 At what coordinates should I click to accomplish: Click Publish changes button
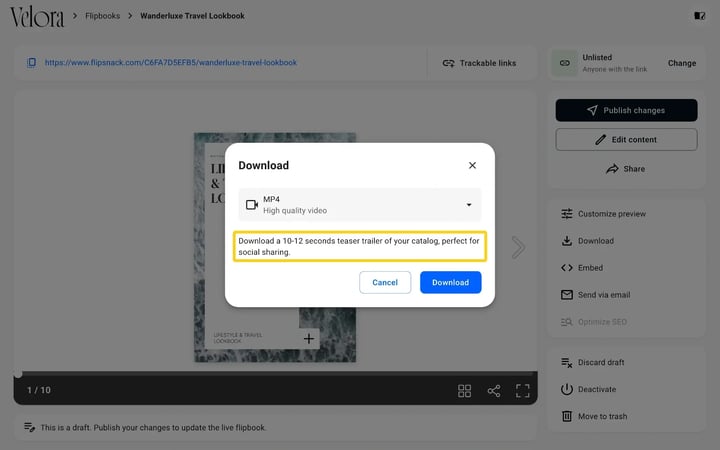pos(626,110)
